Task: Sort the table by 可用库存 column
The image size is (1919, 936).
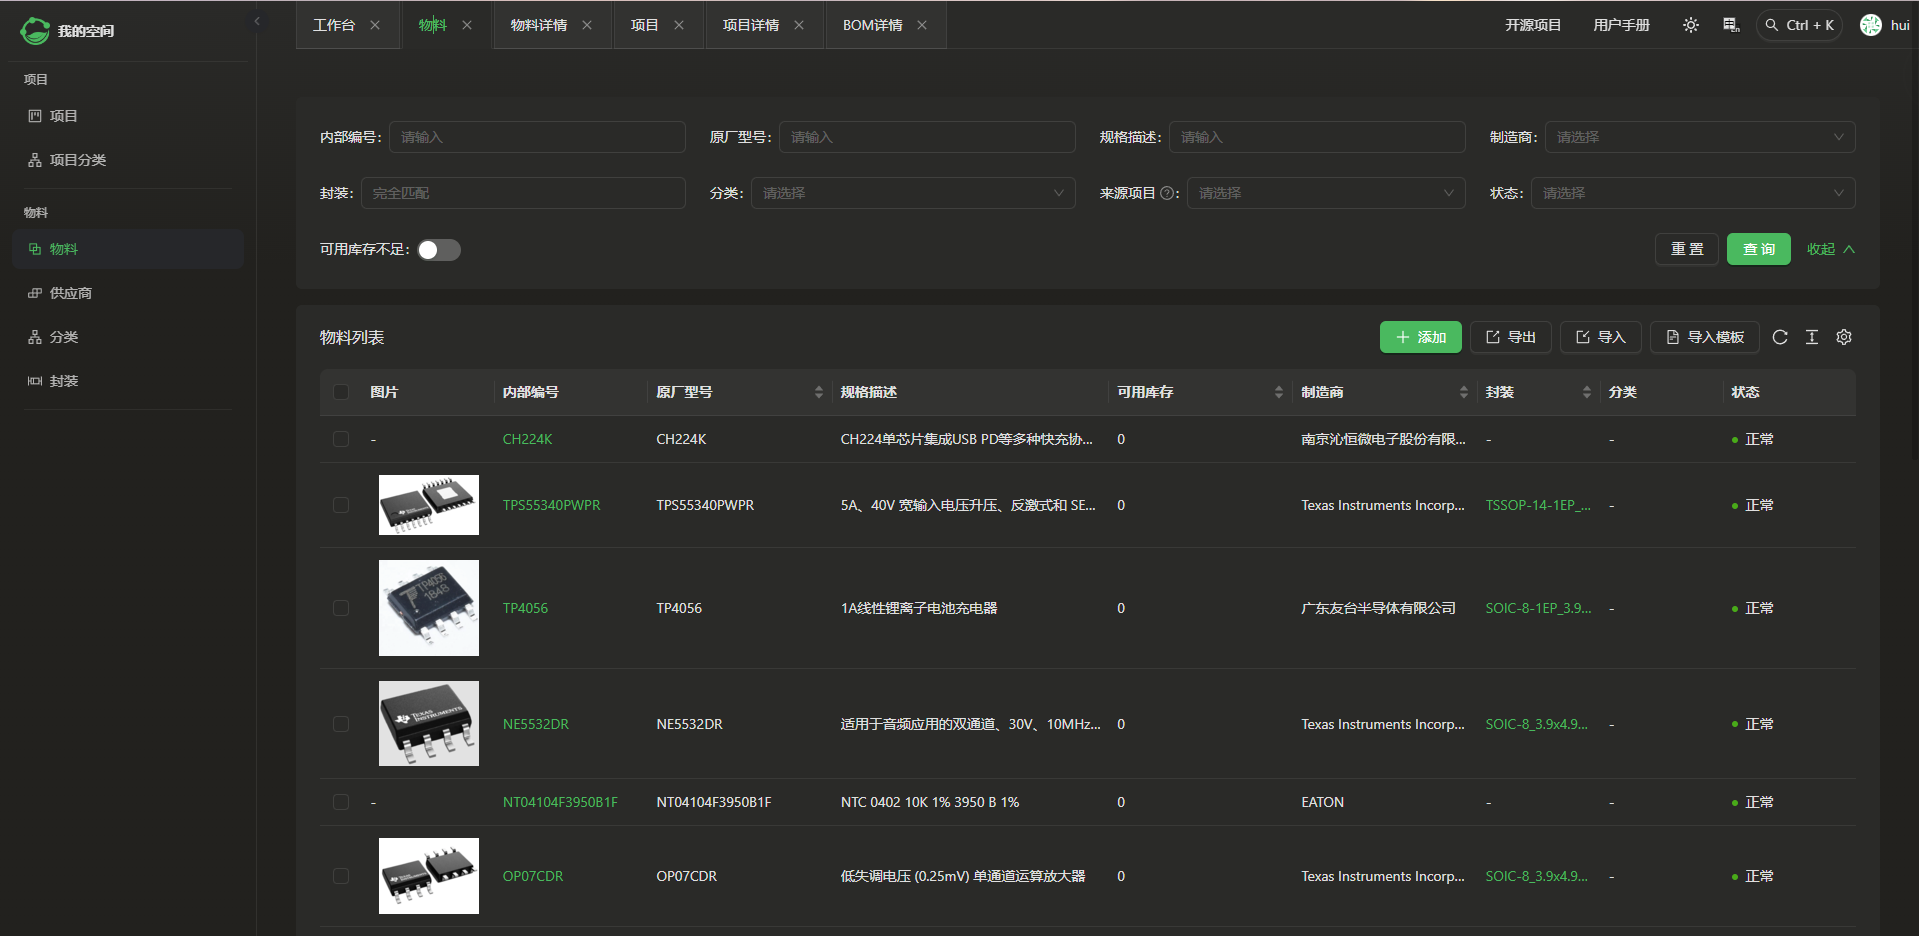Action: click(x=1278, y=392)
